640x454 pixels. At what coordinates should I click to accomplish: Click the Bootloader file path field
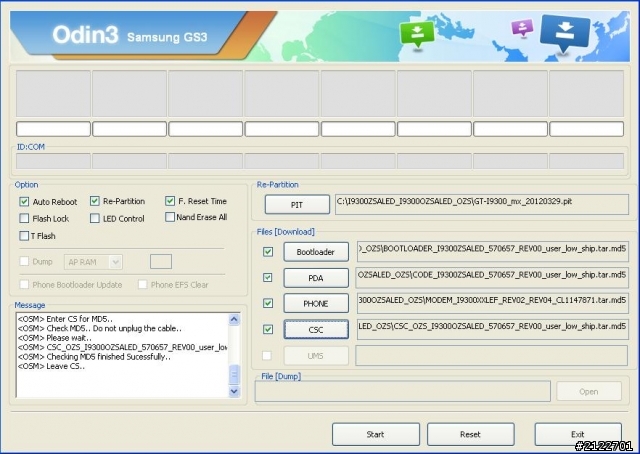[492, 251]
